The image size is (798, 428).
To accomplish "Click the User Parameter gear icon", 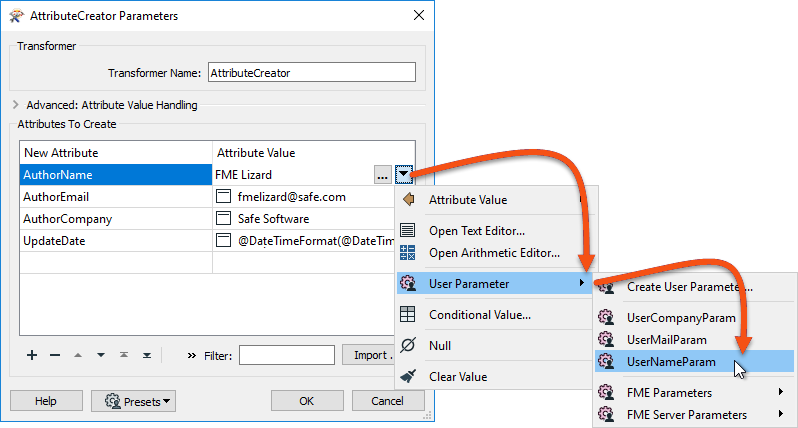I will (x=408, y=283).
